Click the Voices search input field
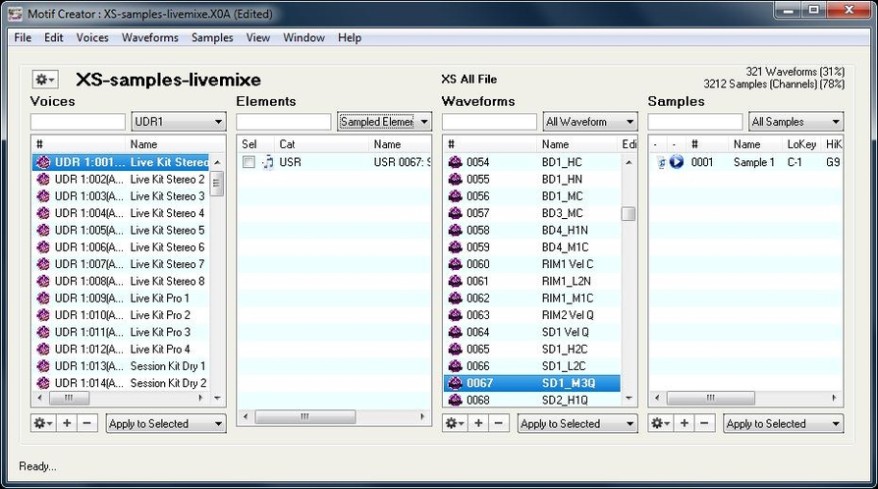Viewport: 878px width, 489px height. pyautogui.click(x=78, y=122)
